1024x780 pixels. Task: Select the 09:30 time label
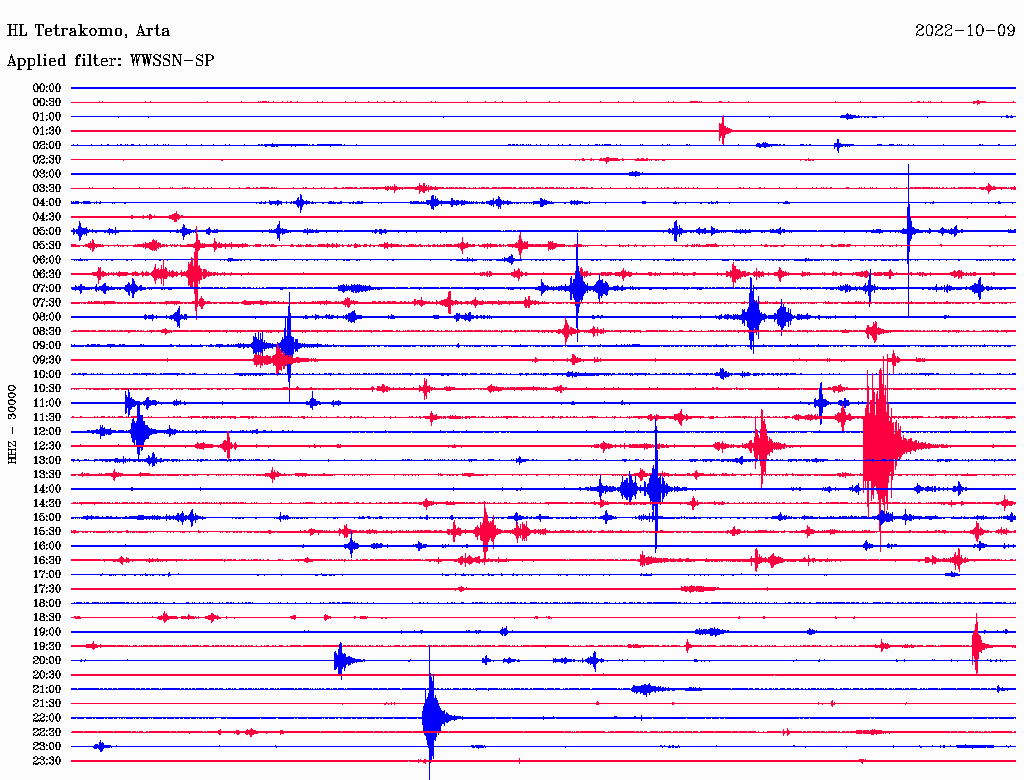point(47,360)
